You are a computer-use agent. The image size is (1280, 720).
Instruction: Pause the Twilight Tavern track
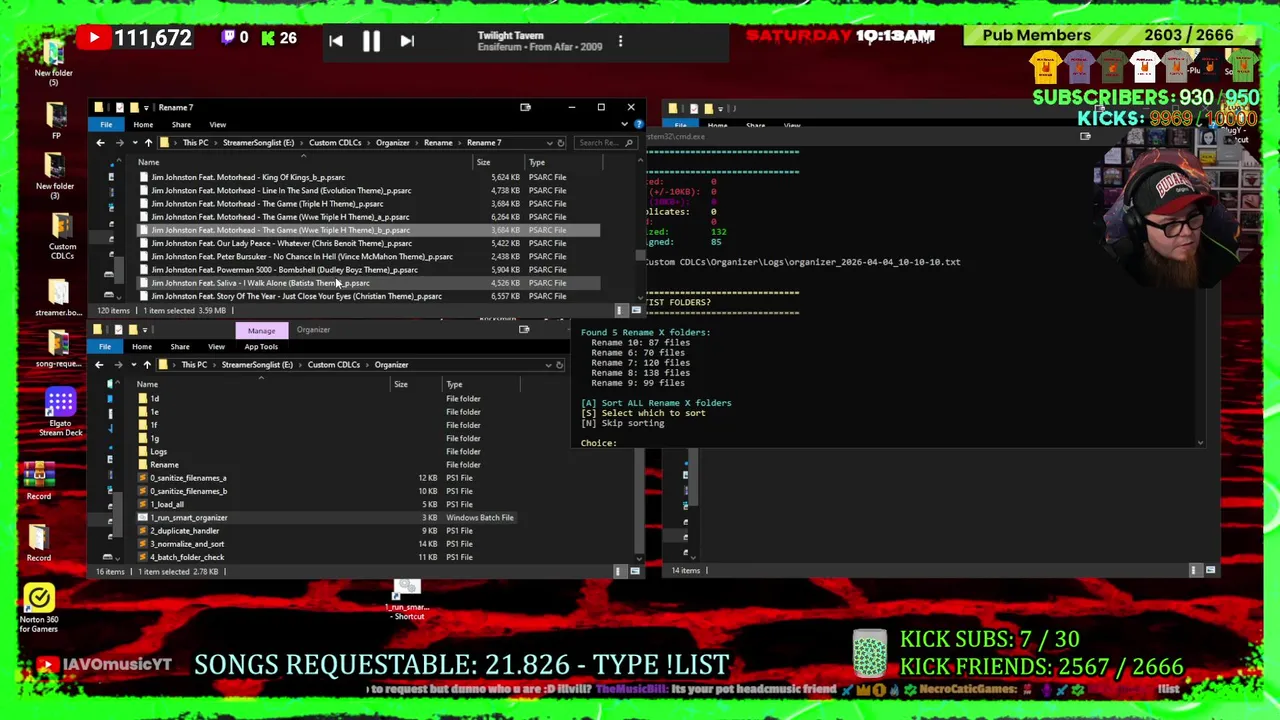tap(371, 41)
